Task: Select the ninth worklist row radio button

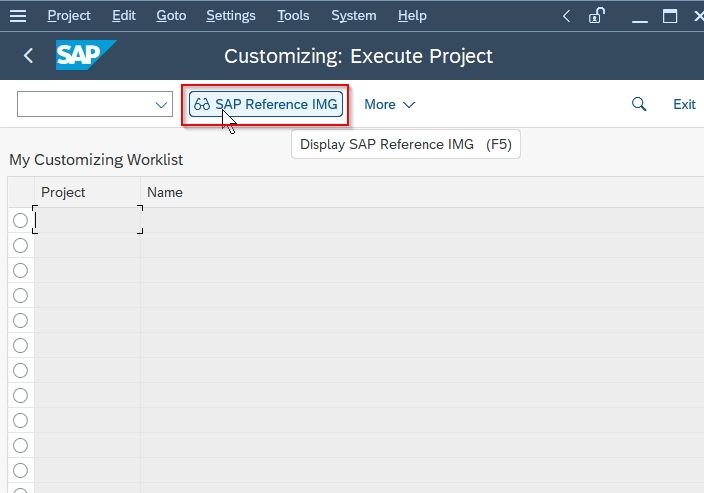Action: (x=20, y=421)
